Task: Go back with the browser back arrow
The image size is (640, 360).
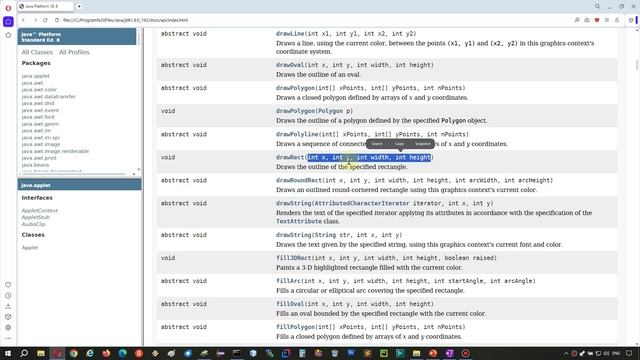Action: tap(23, 20)
